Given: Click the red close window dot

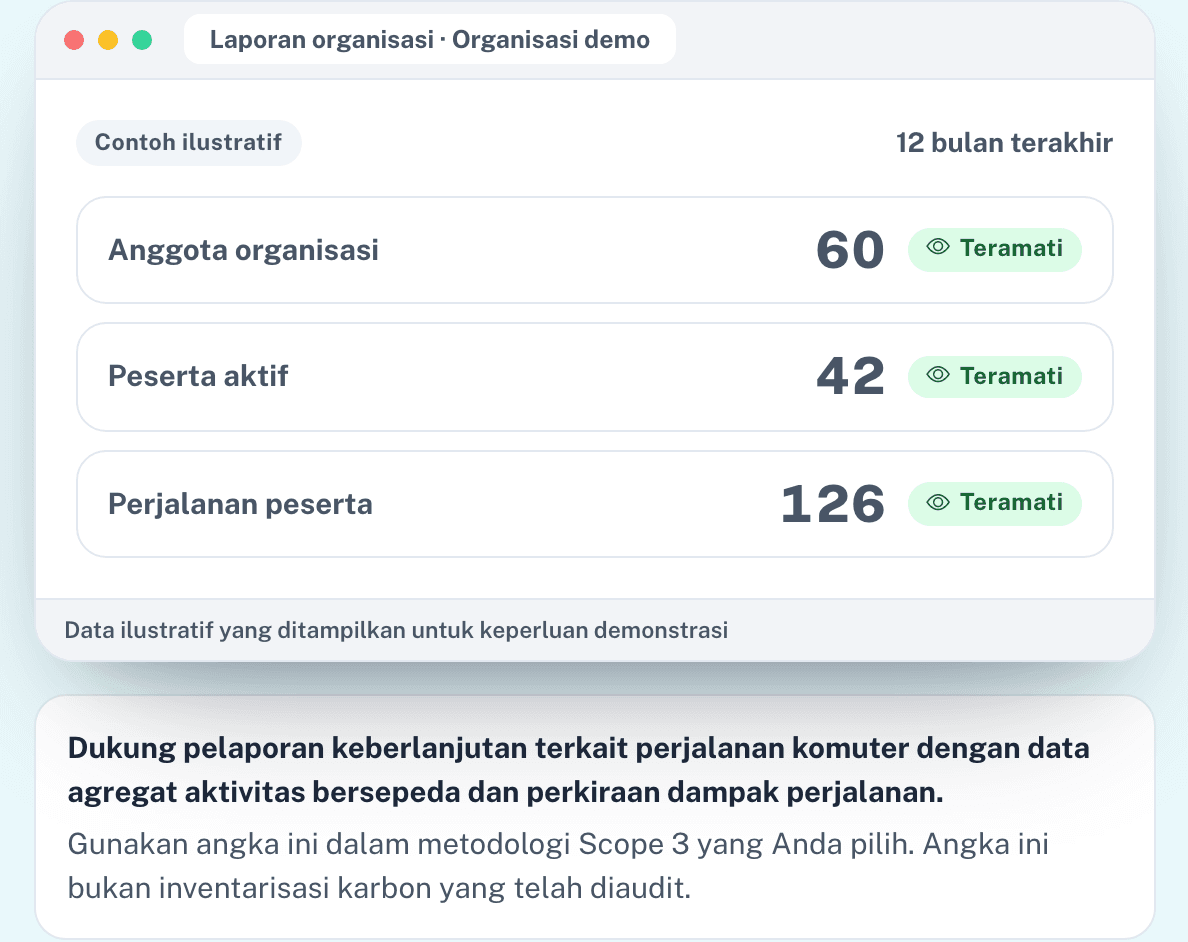Looking at the screenshot, I should [x=74, y=39].
